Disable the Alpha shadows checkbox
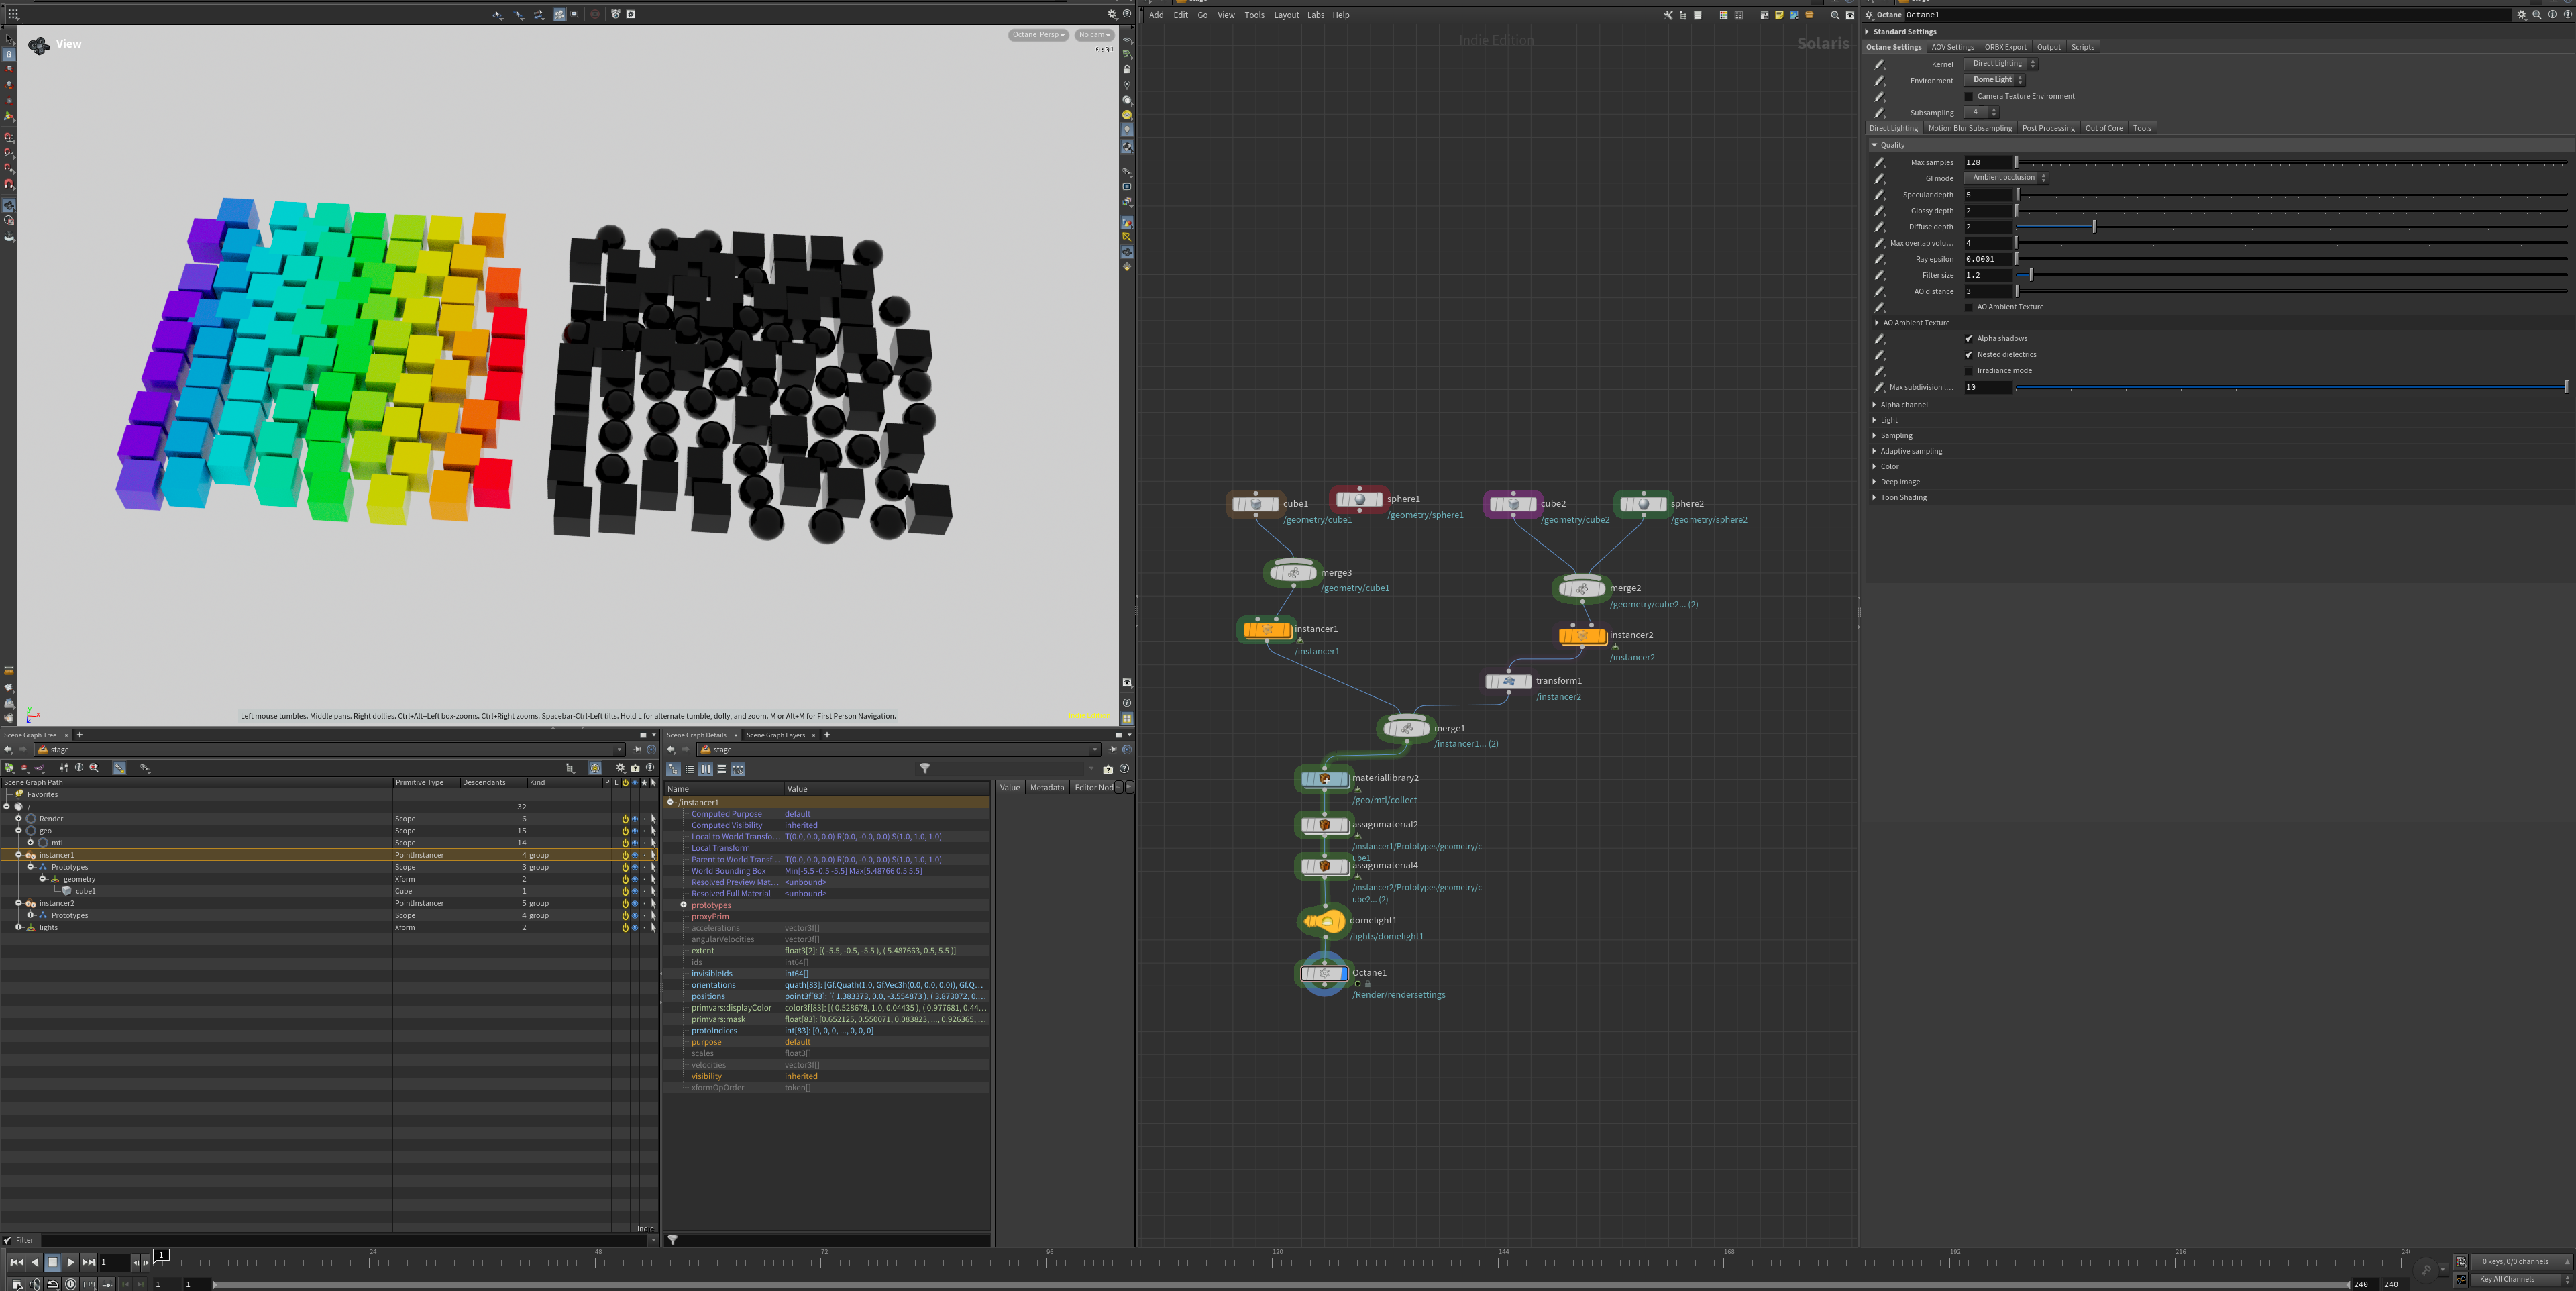 coord(1969,339)
